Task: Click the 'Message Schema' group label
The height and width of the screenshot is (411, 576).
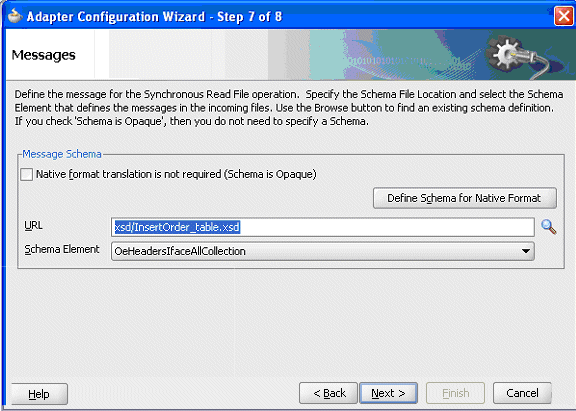Action: pyautogui.click(x=62, y=154)
